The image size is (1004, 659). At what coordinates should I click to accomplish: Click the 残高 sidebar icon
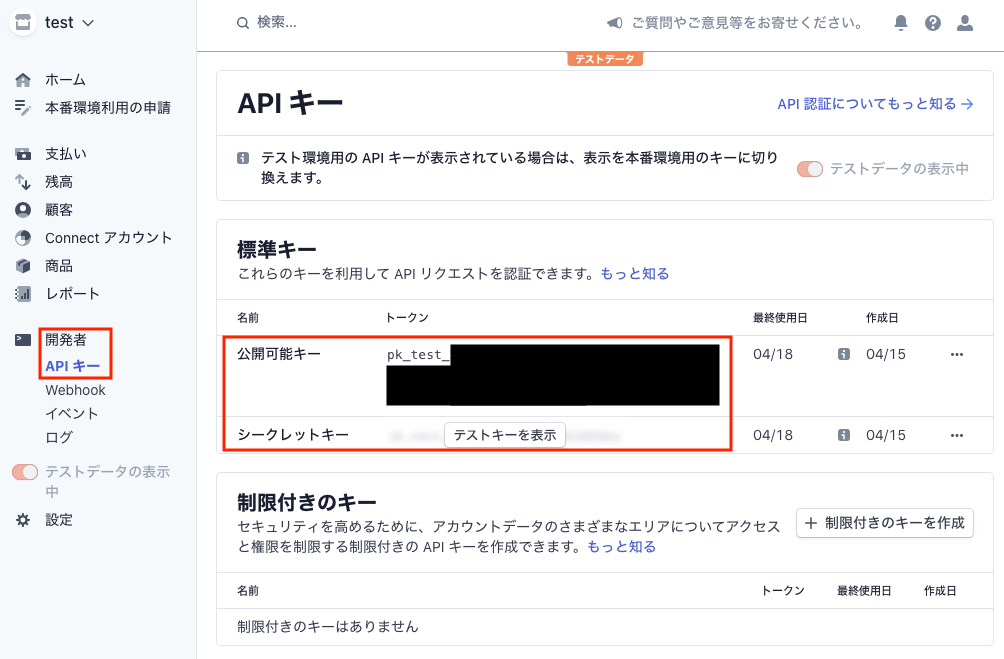21,182
